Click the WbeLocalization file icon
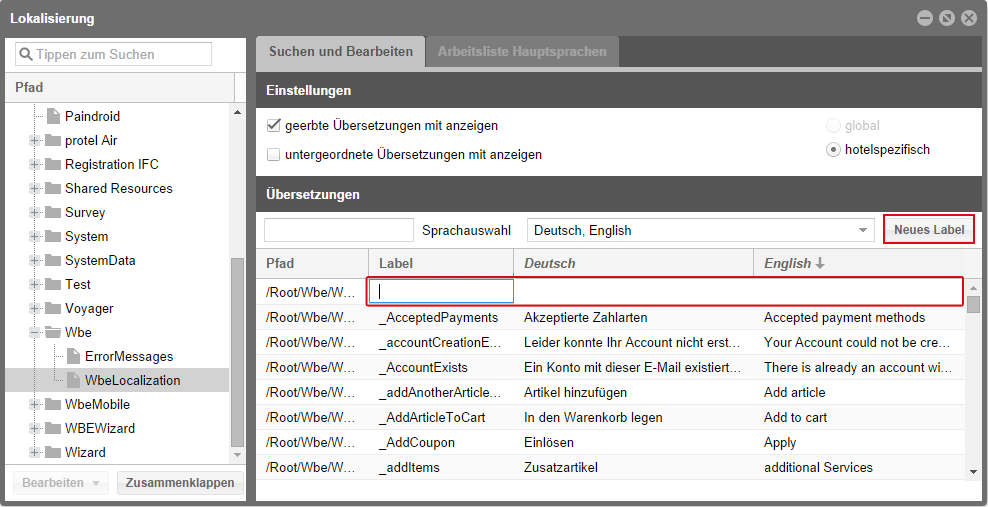This screenshot has width=988, height=507. 74,381
